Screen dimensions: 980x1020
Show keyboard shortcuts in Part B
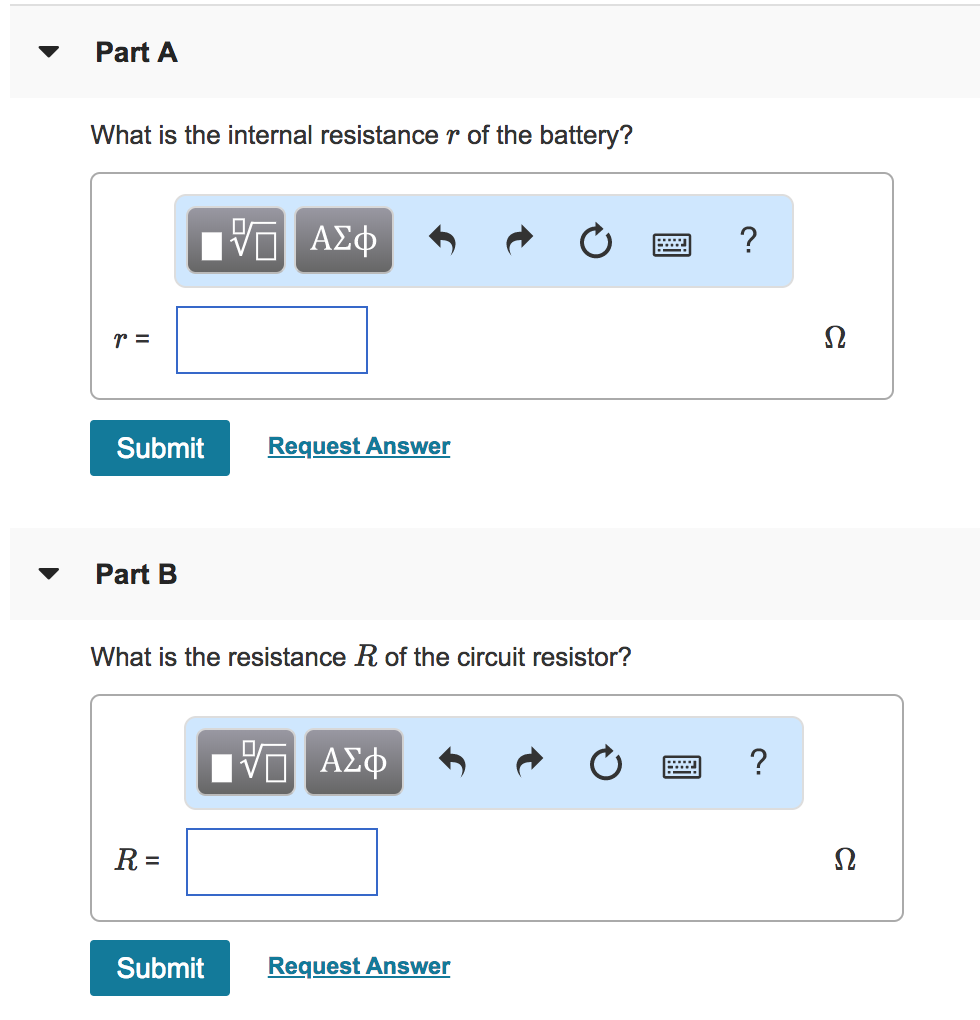[682, 766]
